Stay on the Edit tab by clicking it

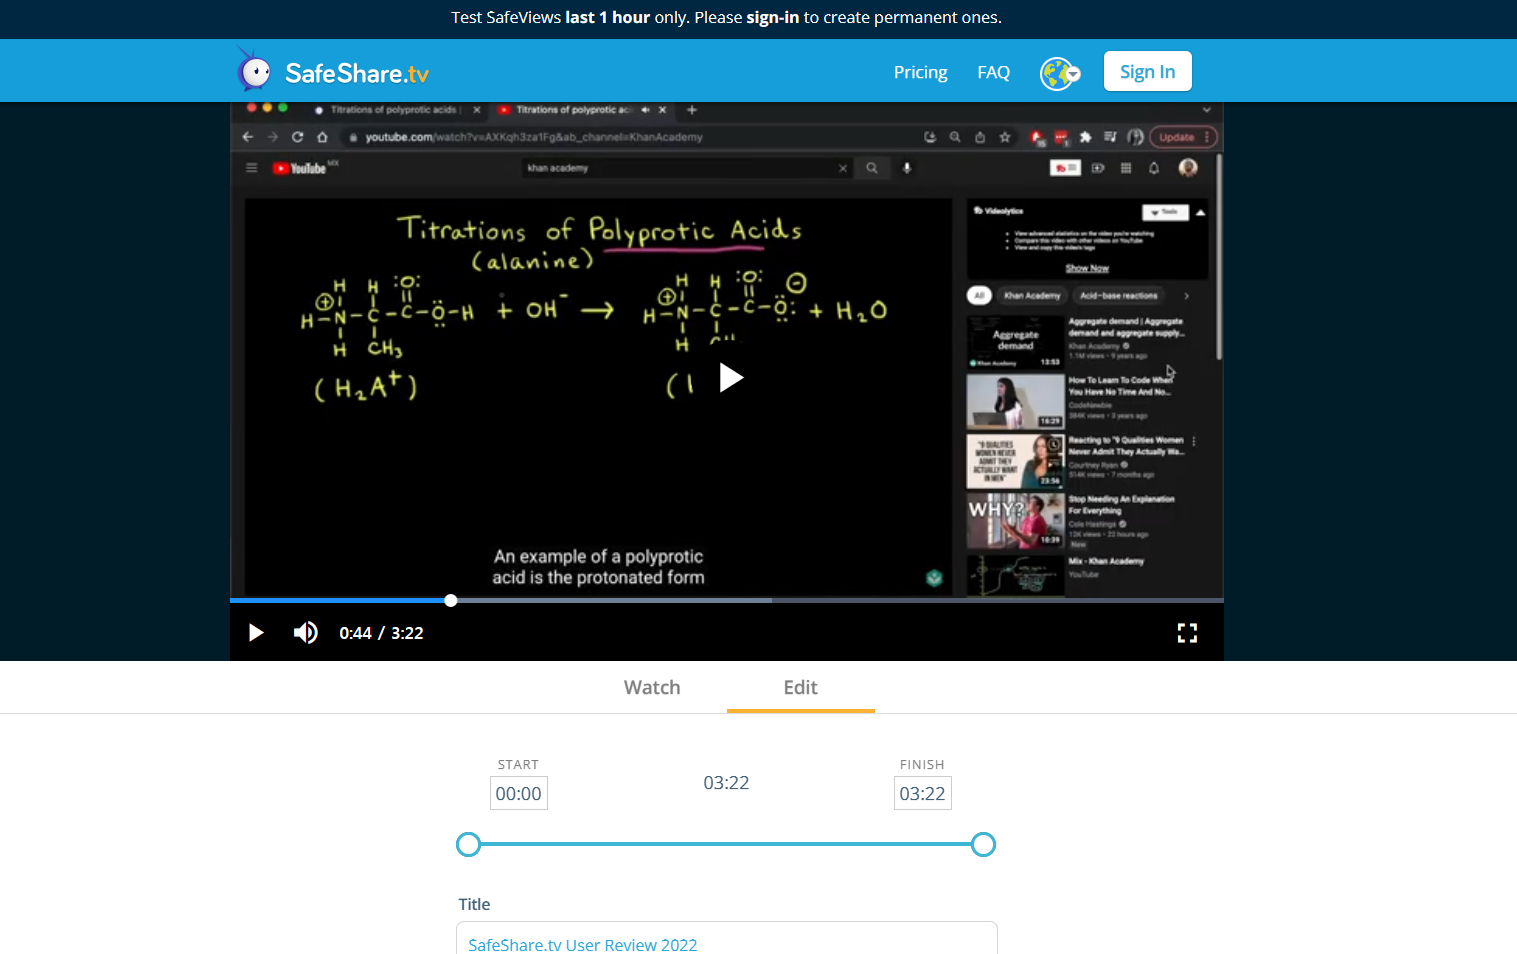tap(800, 687)
